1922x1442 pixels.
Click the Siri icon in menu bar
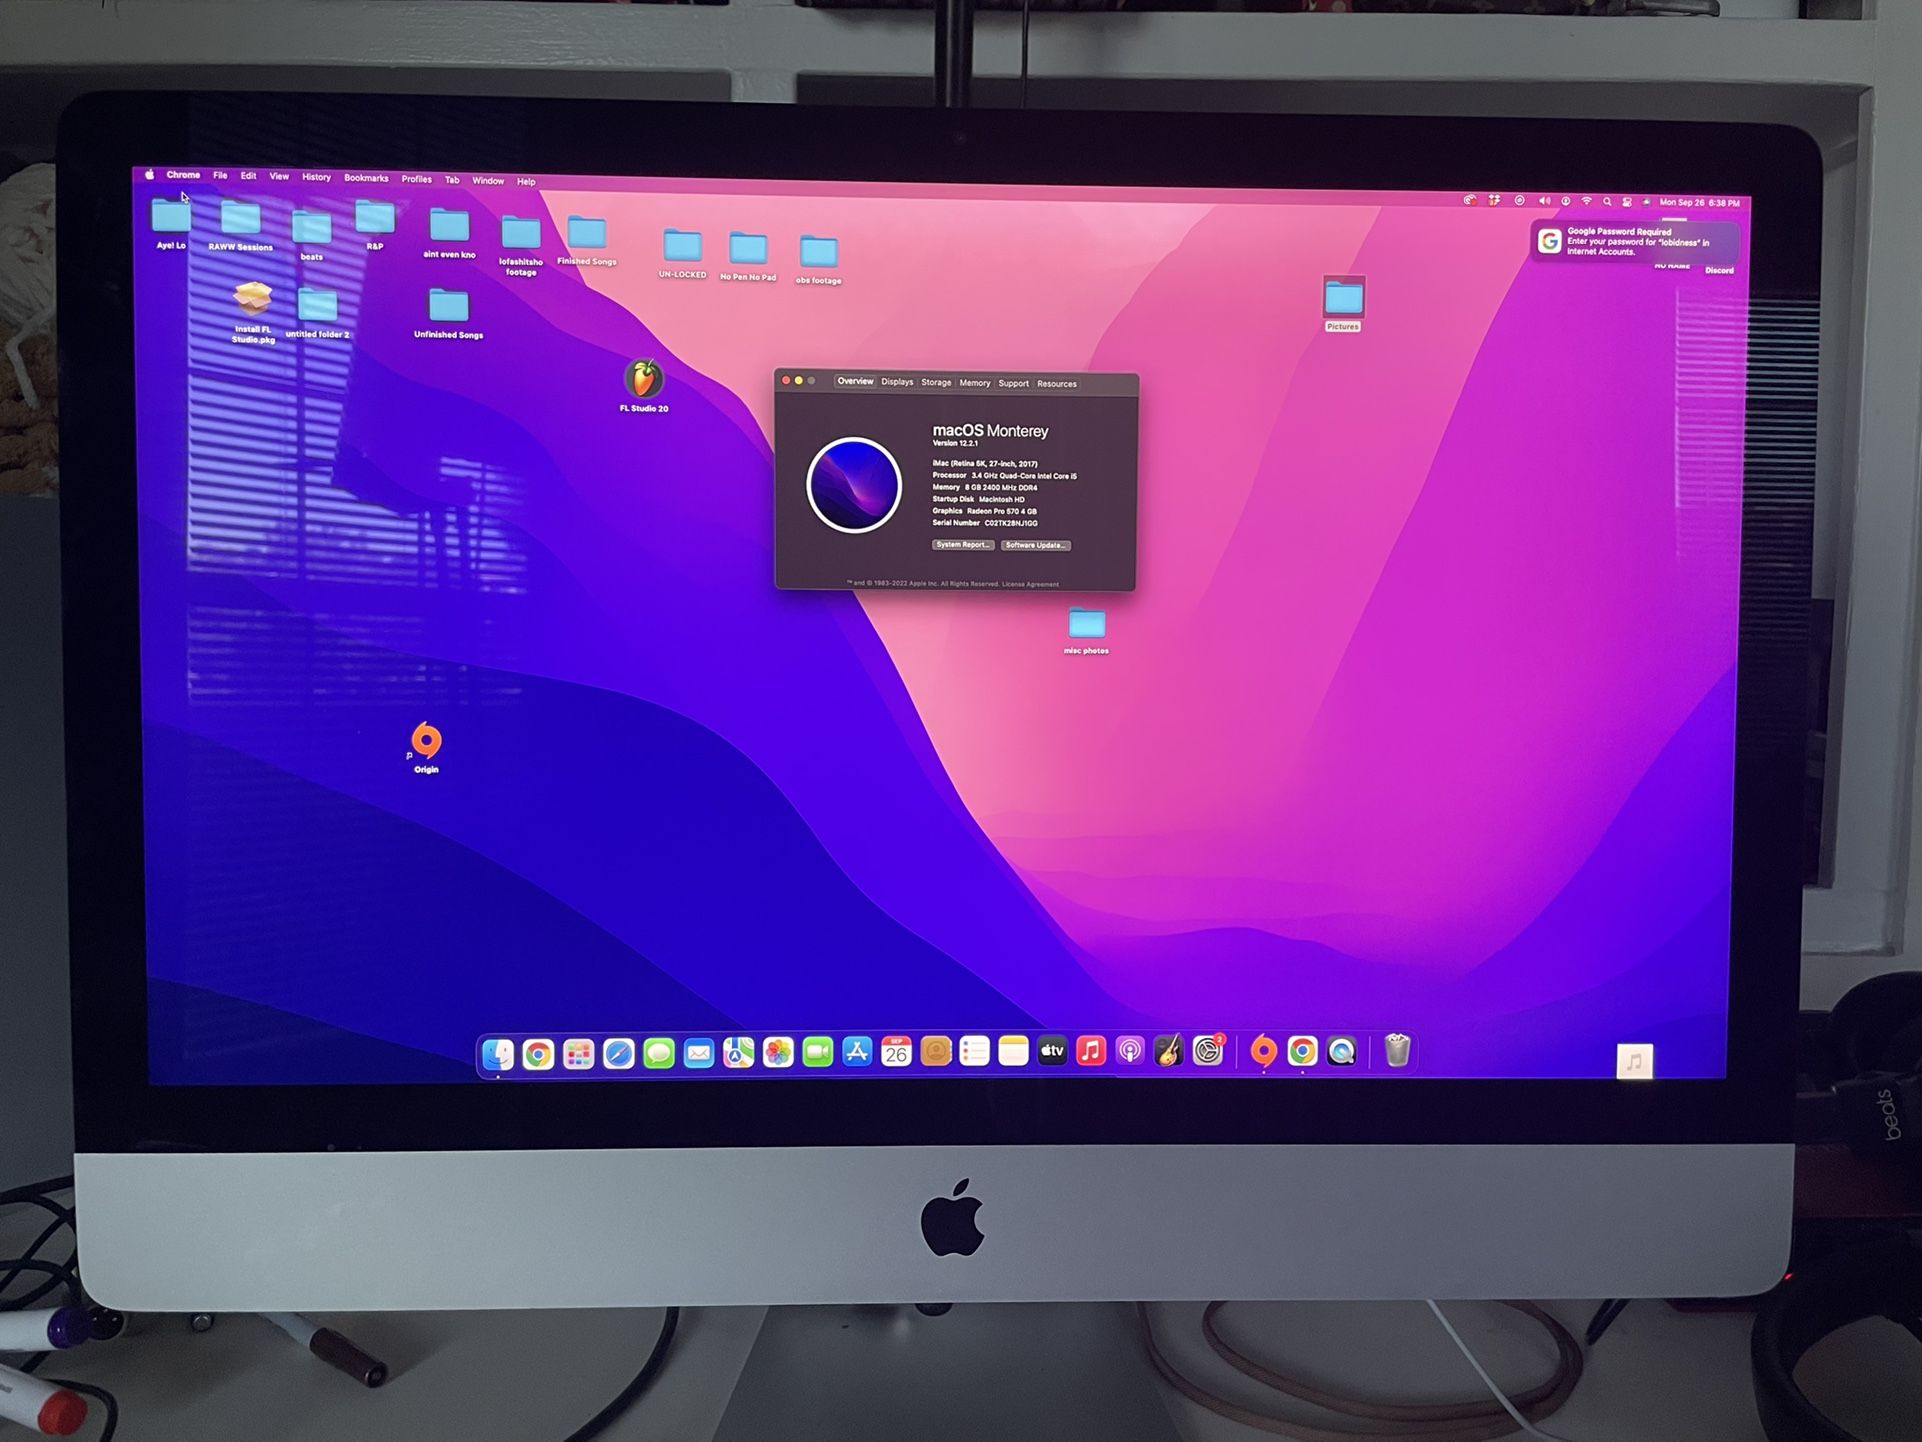click(1646, 202)
